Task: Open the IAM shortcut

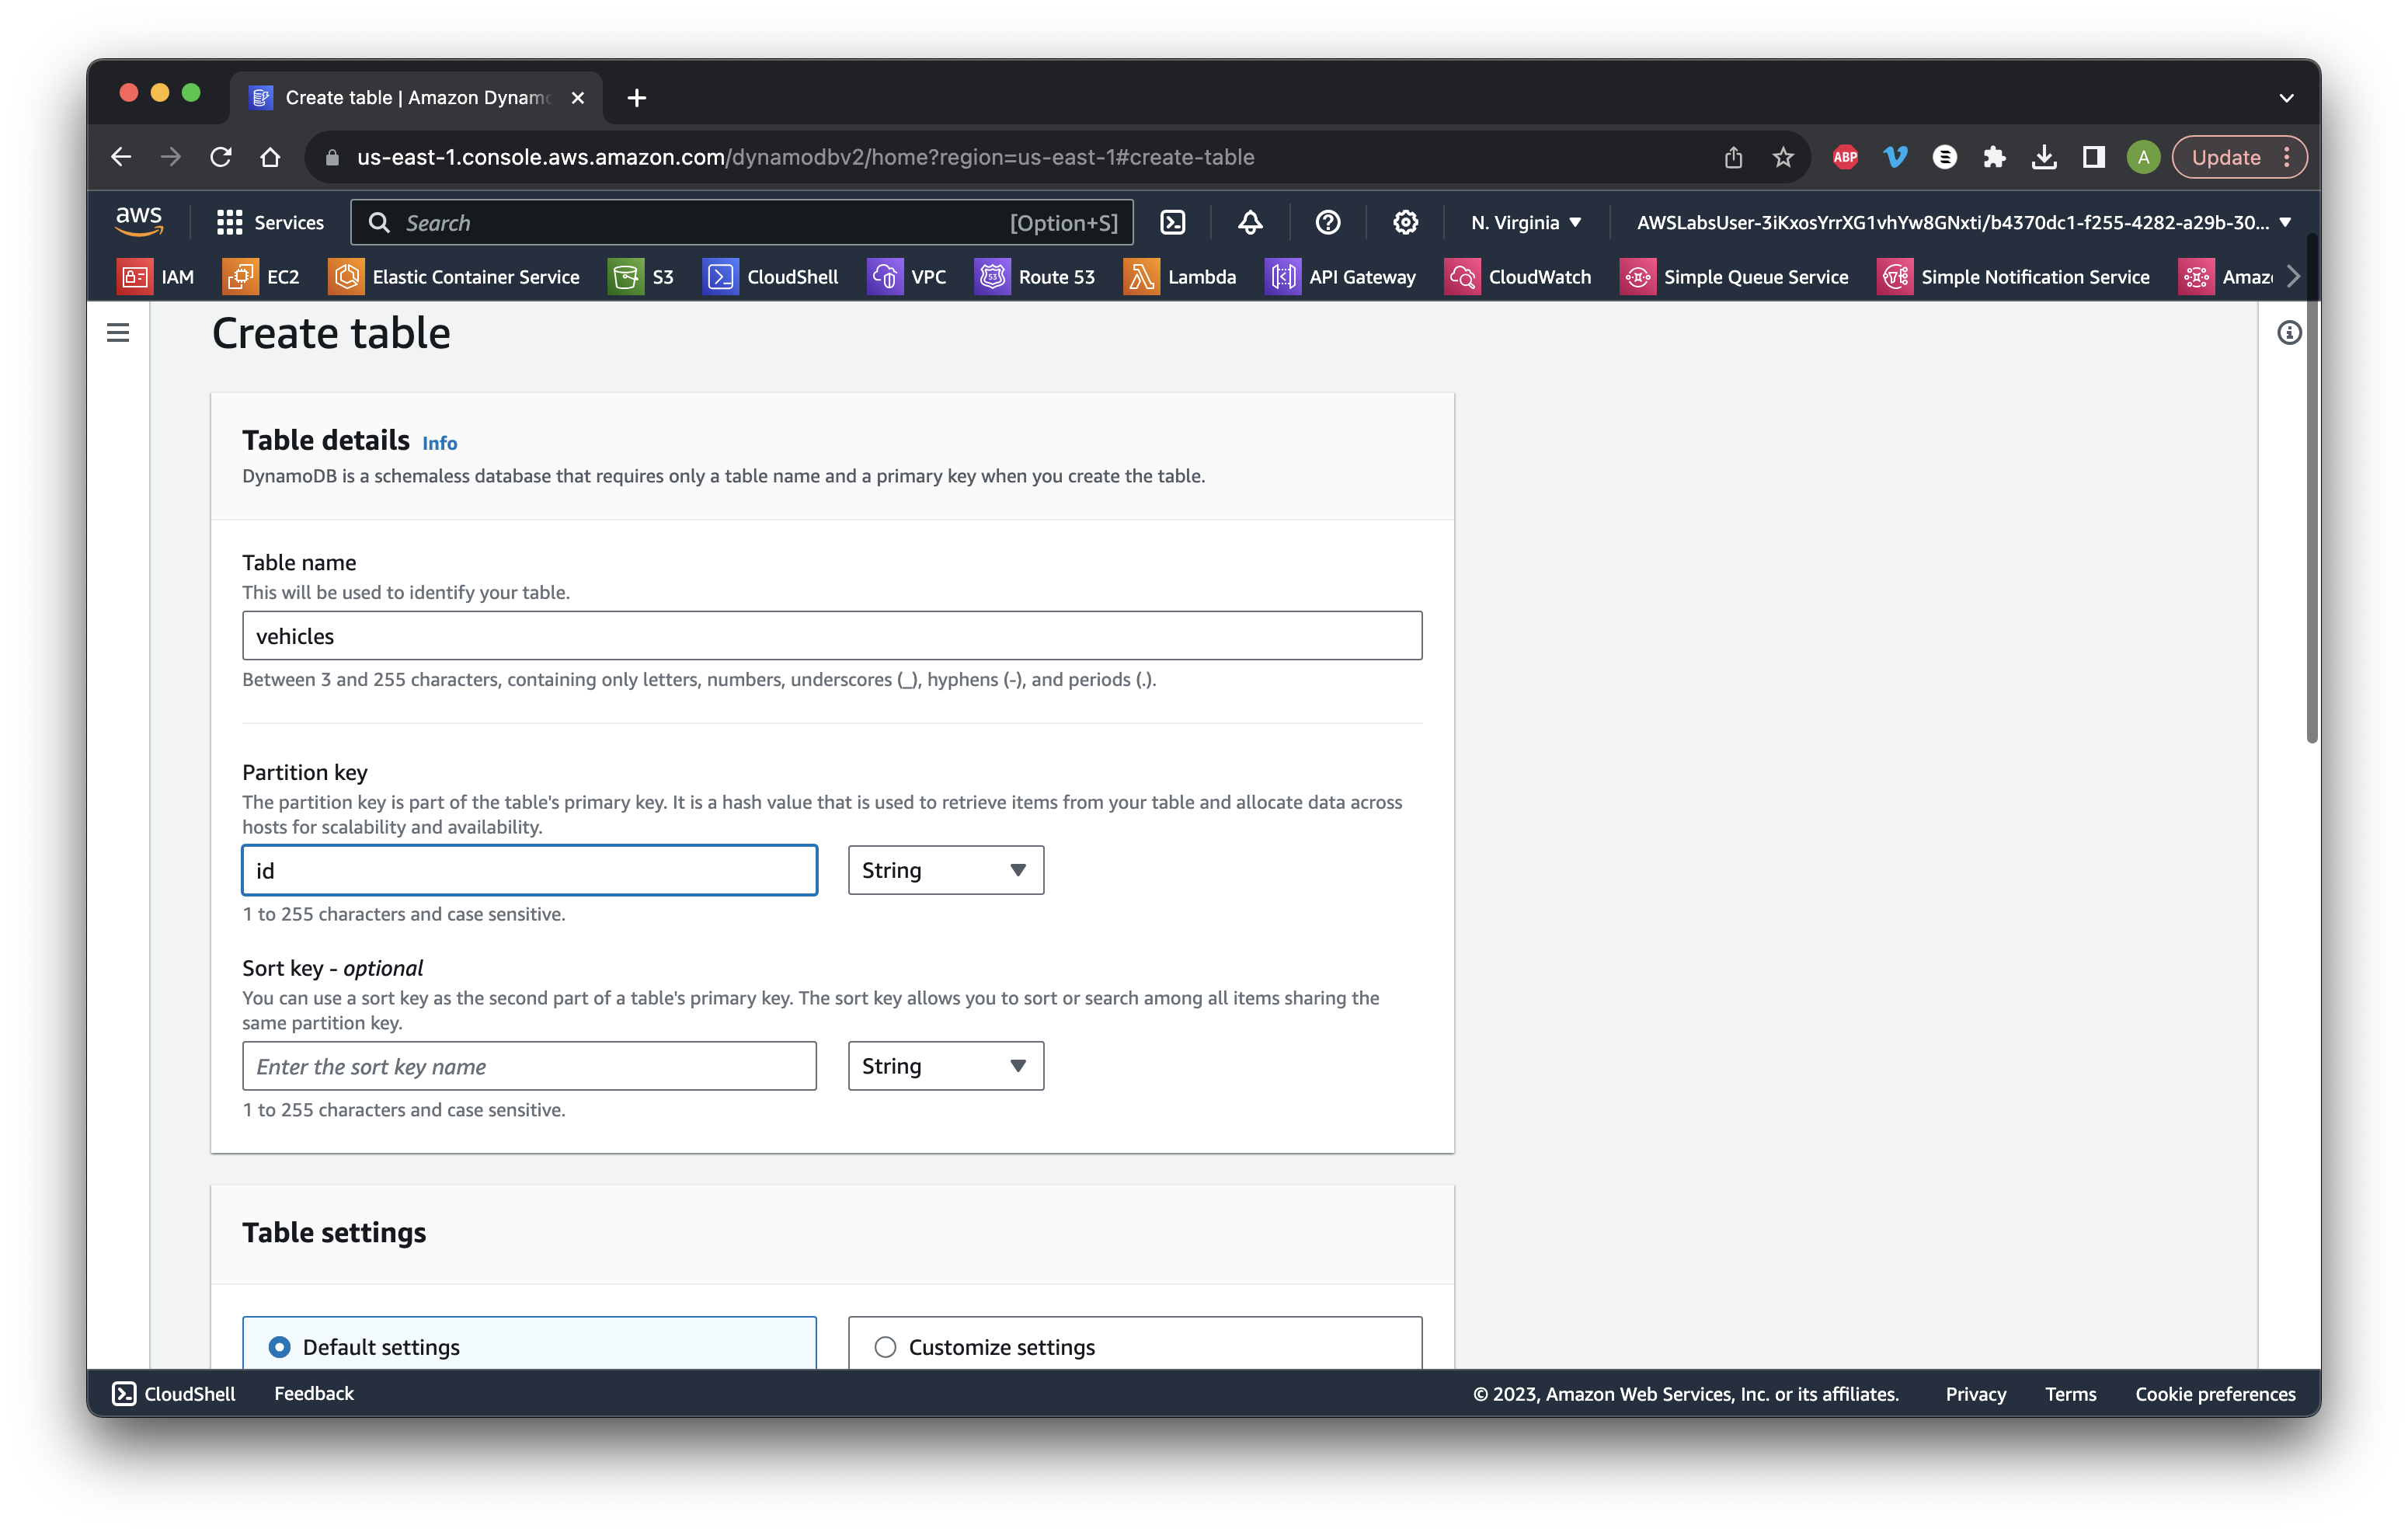Action: coord(157,277)
